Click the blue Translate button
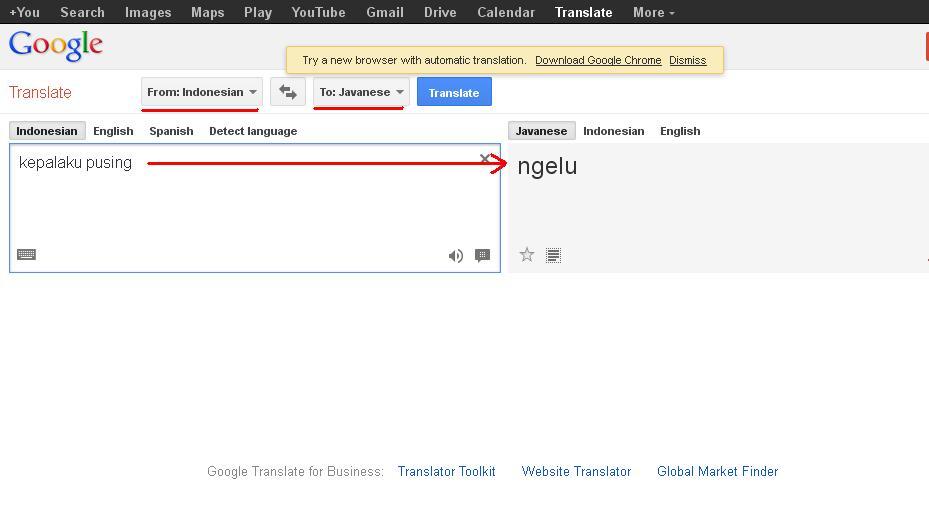Viewport: 929px width, 517px height. (454, 92)
